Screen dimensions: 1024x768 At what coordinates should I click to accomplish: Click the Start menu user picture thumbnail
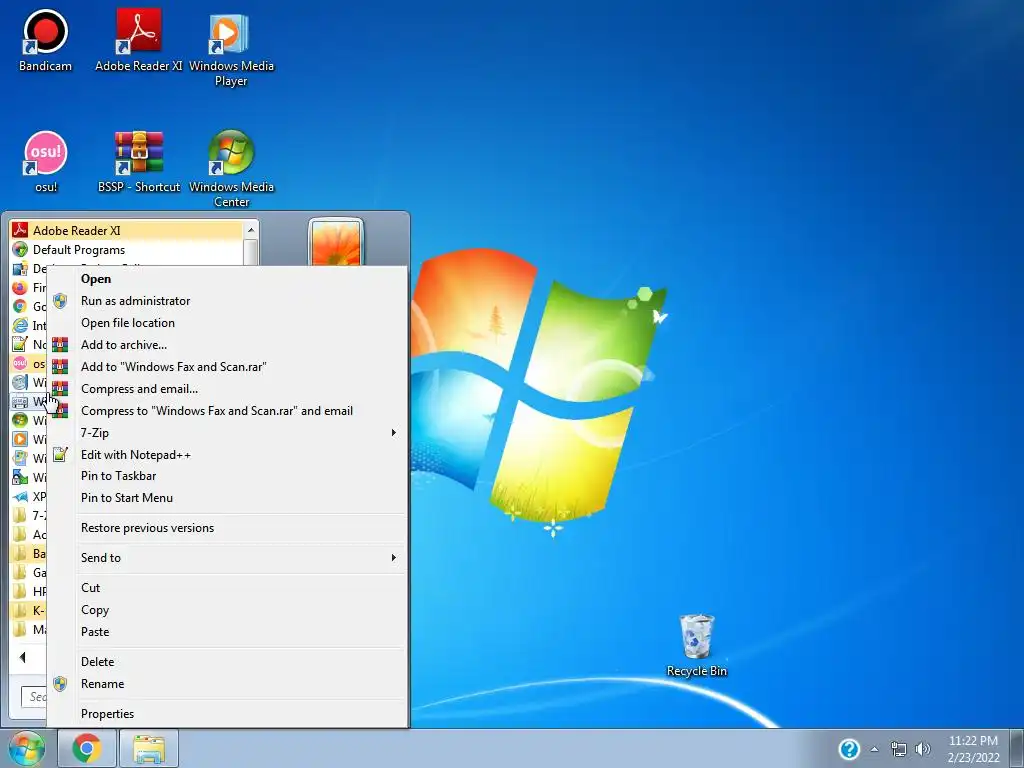[336, 242]
